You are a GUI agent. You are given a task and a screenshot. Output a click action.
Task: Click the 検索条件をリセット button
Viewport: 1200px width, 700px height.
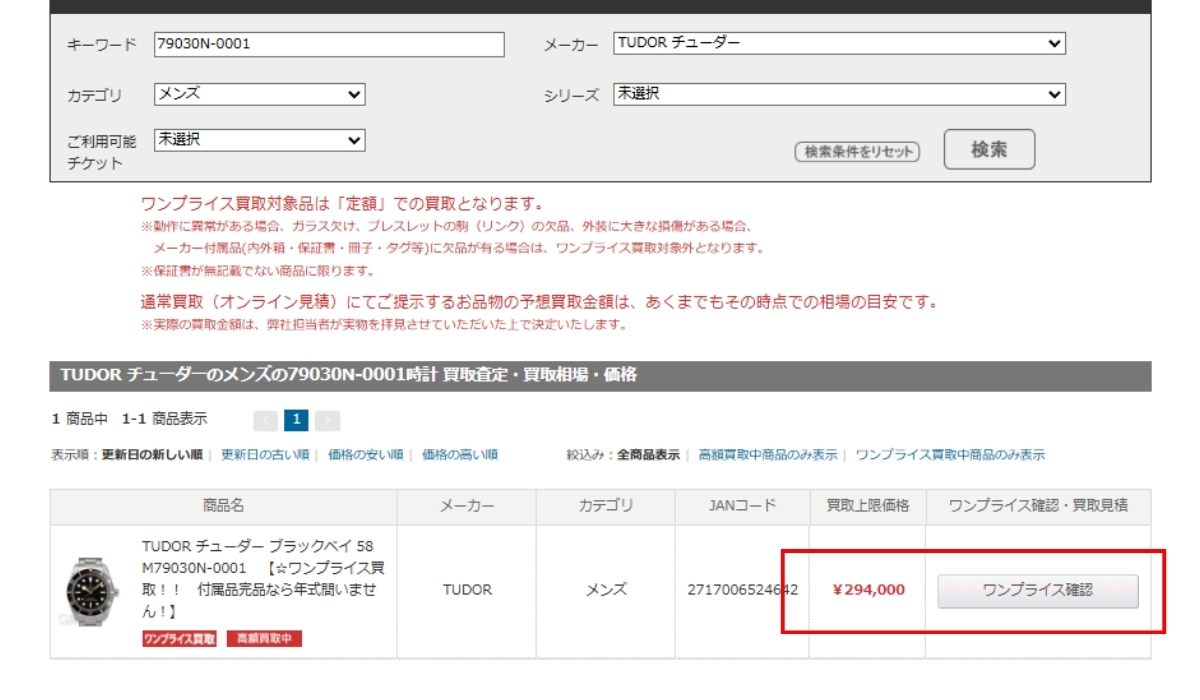(x=857, y=152)
